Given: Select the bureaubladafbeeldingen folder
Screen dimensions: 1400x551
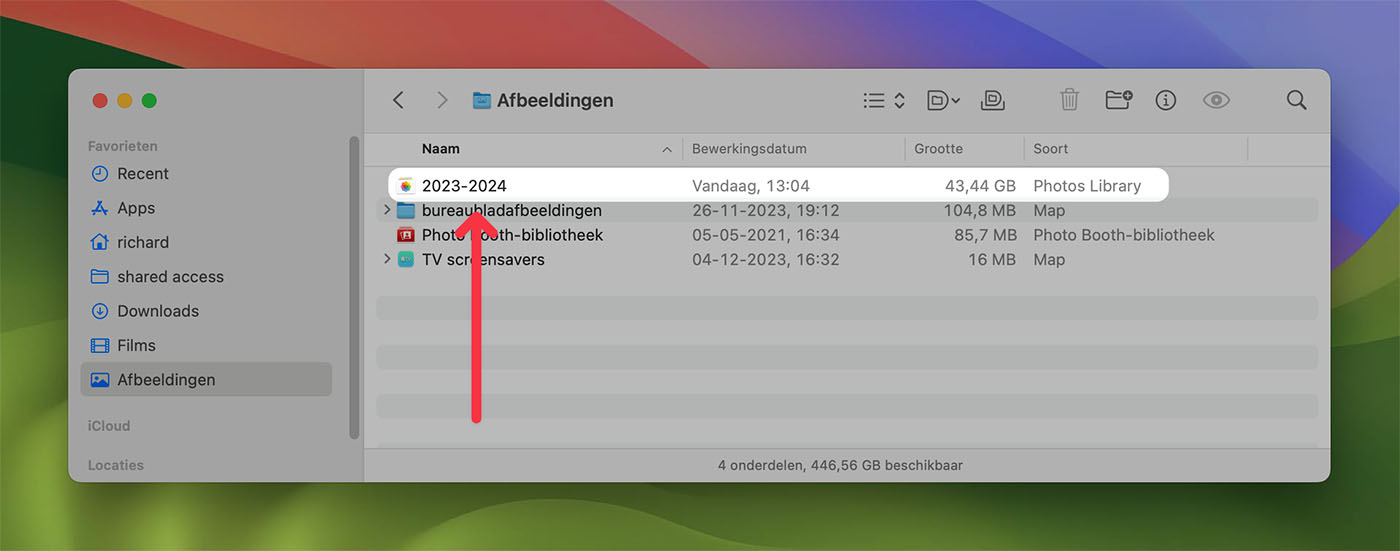Looking at the screenshot, I should pyautogui.click(x=511, y=211).
